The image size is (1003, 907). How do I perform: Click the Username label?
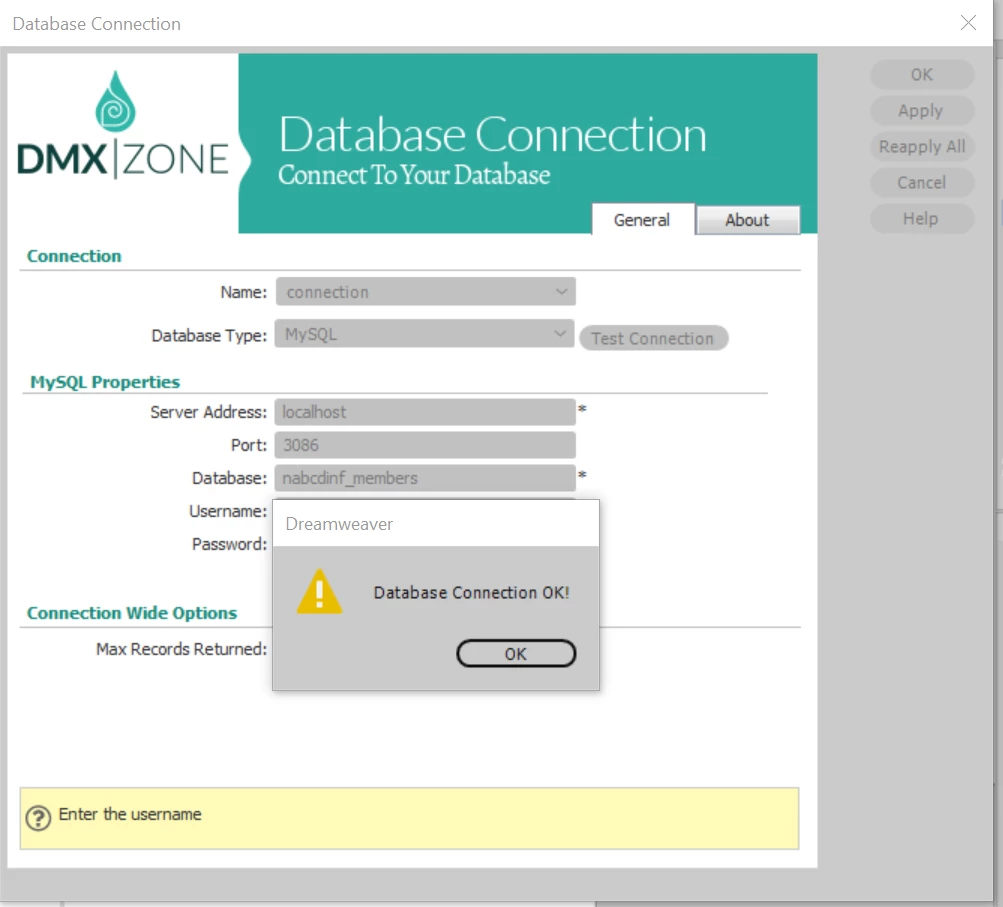tap(228, 511)
